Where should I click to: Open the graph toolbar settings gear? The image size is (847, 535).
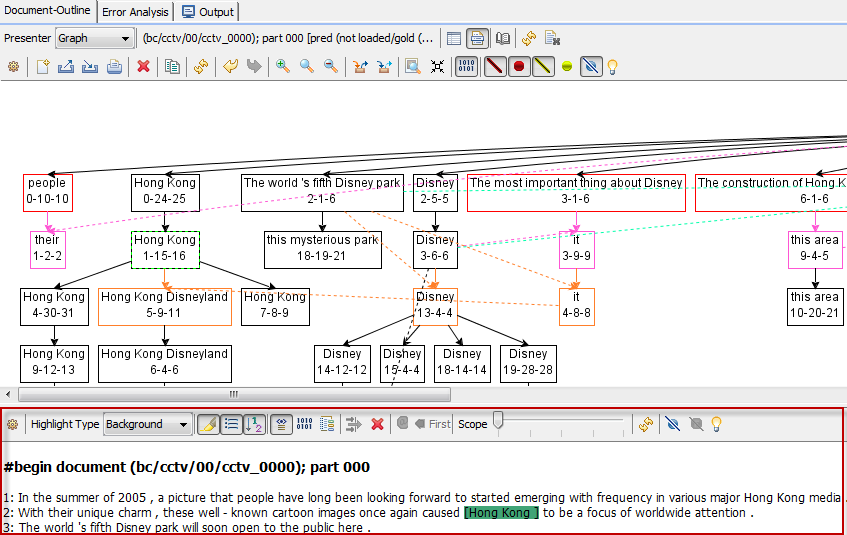(14, 66)
